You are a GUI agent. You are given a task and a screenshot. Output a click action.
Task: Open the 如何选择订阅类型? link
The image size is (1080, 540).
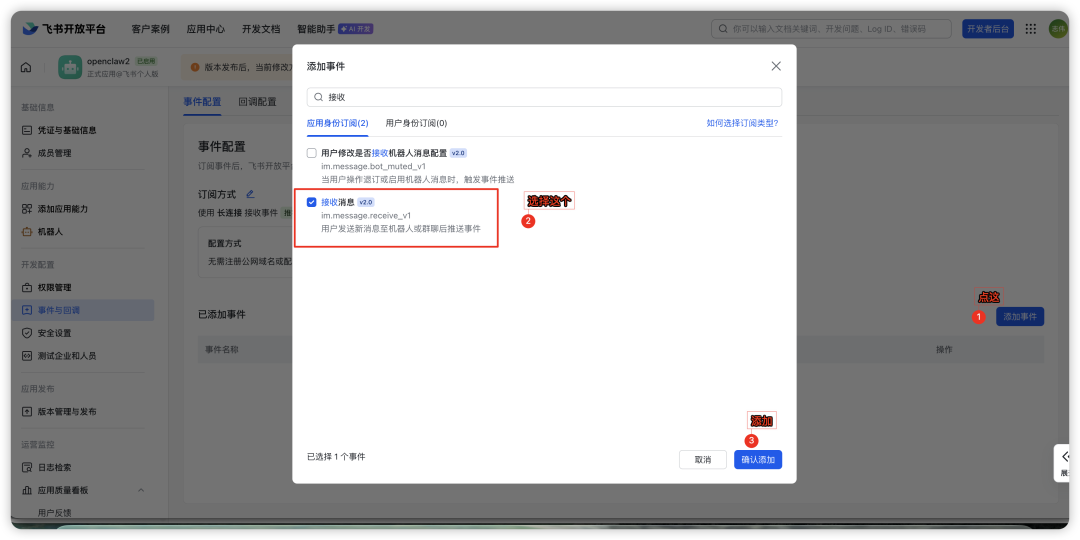click(742, 123)
